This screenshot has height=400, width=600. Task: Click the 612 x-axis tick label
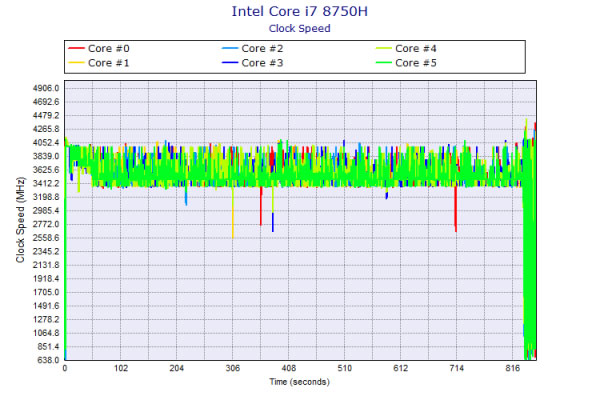[400, 368]
